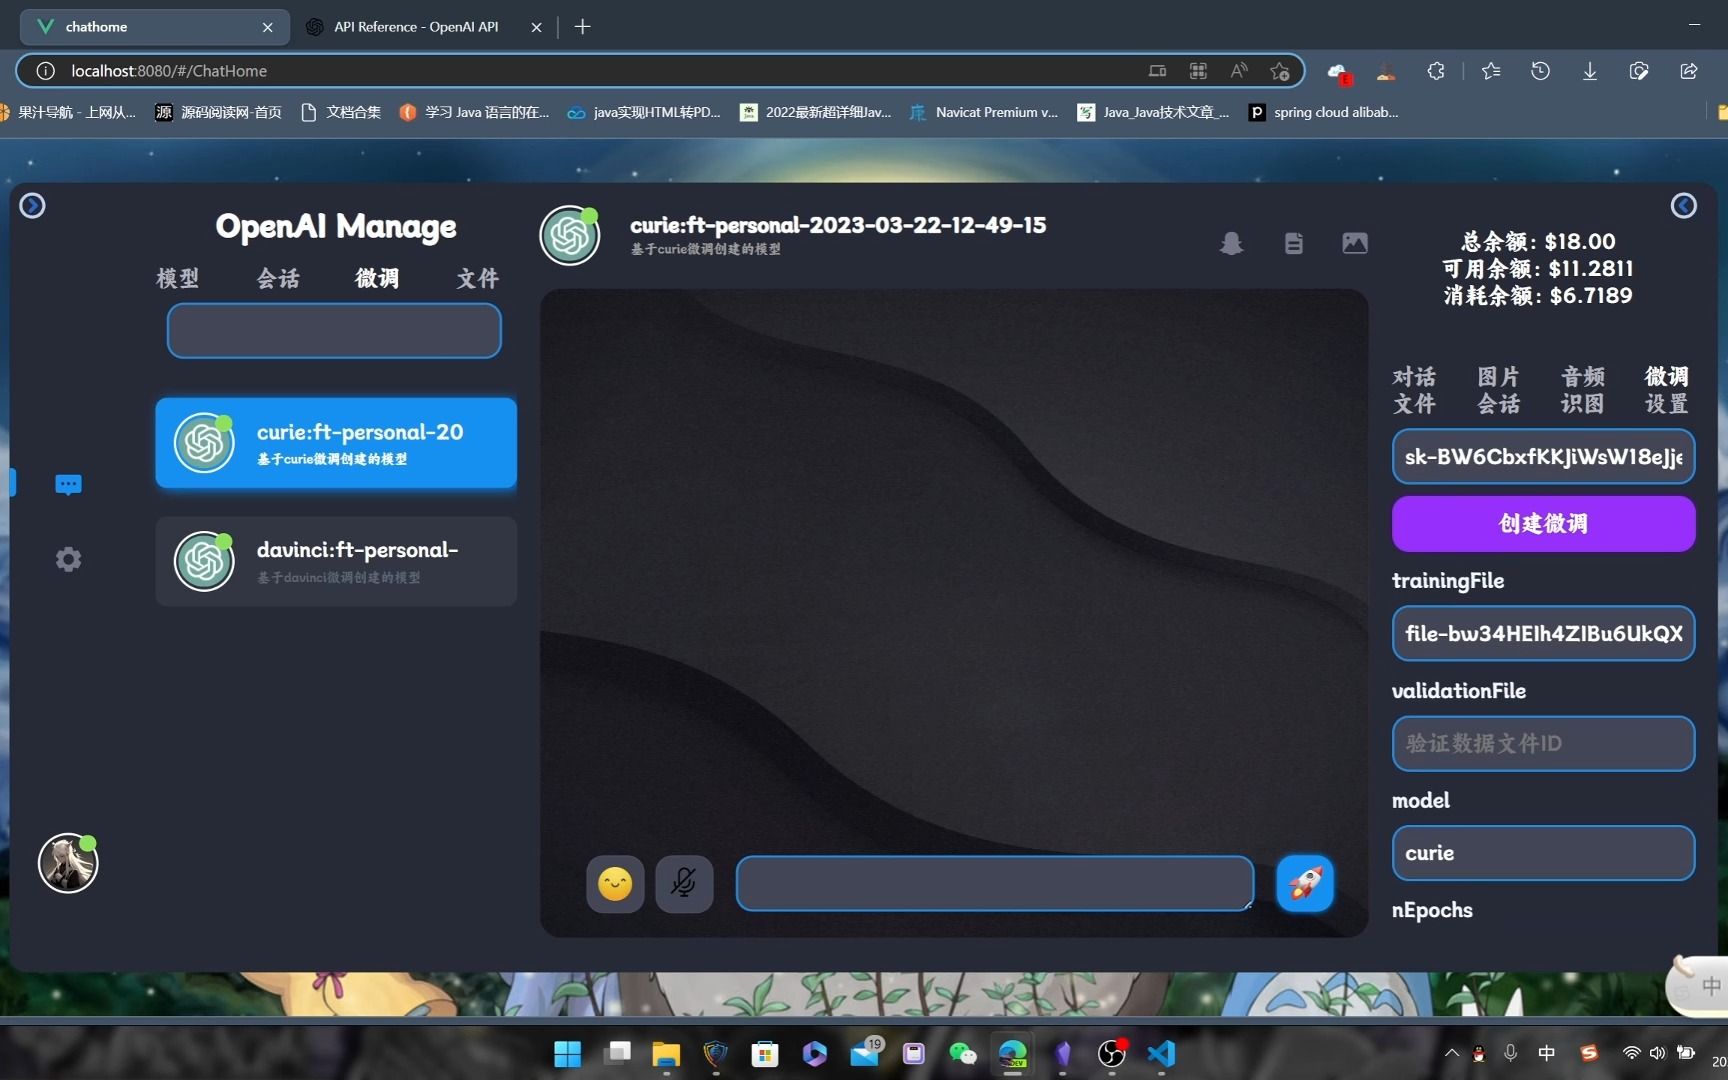This screenshot has width=1728, height=1080.
Task: Toggle the muted microphone voice input
Action: 684,883
